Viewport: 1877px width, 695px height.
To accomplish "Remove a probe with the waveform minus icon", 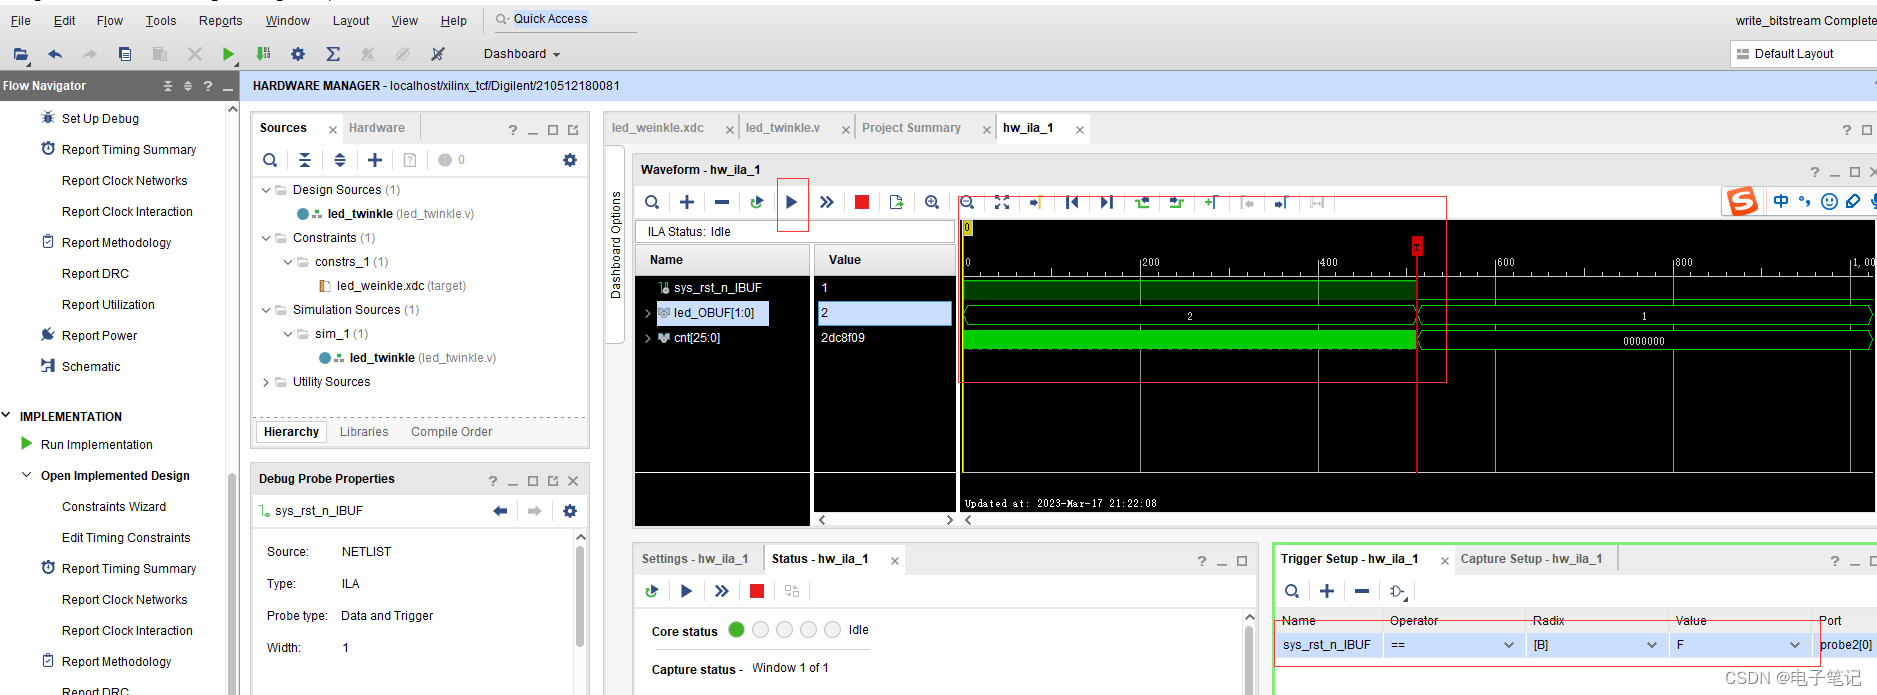I will pyautogui.click(x=722, y=202).
